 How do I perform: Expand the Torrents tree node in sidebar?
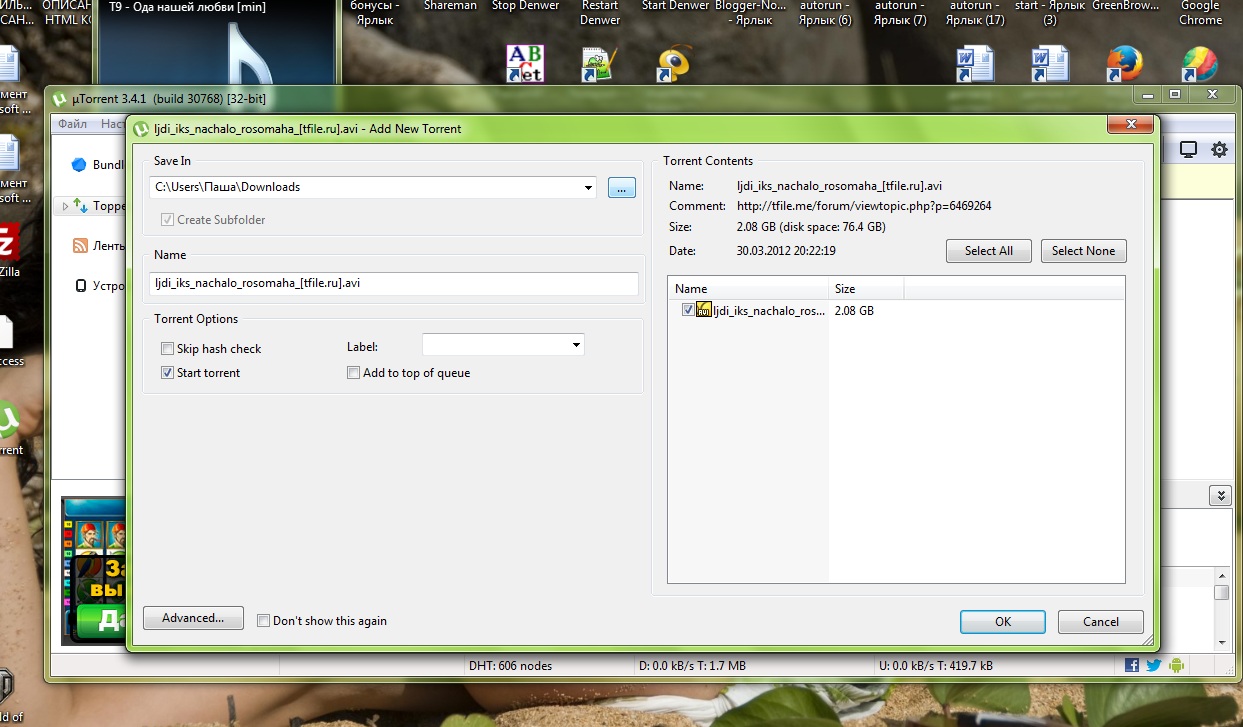point(66,207)
